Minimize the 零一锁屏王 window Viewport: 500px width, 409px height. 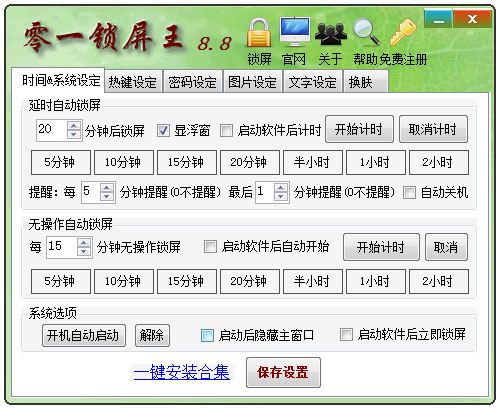tap(439, 19)
